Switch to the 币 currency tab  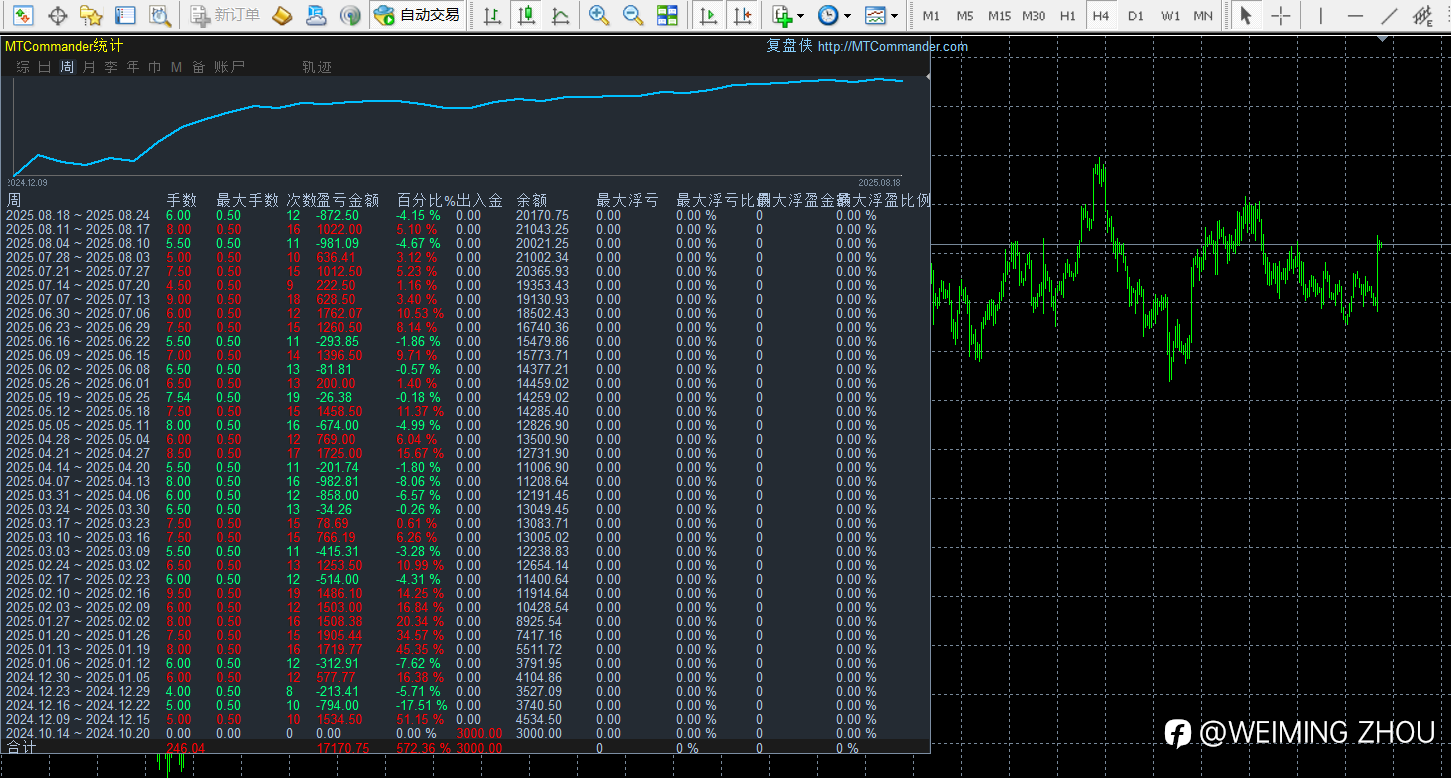point(155,67)
